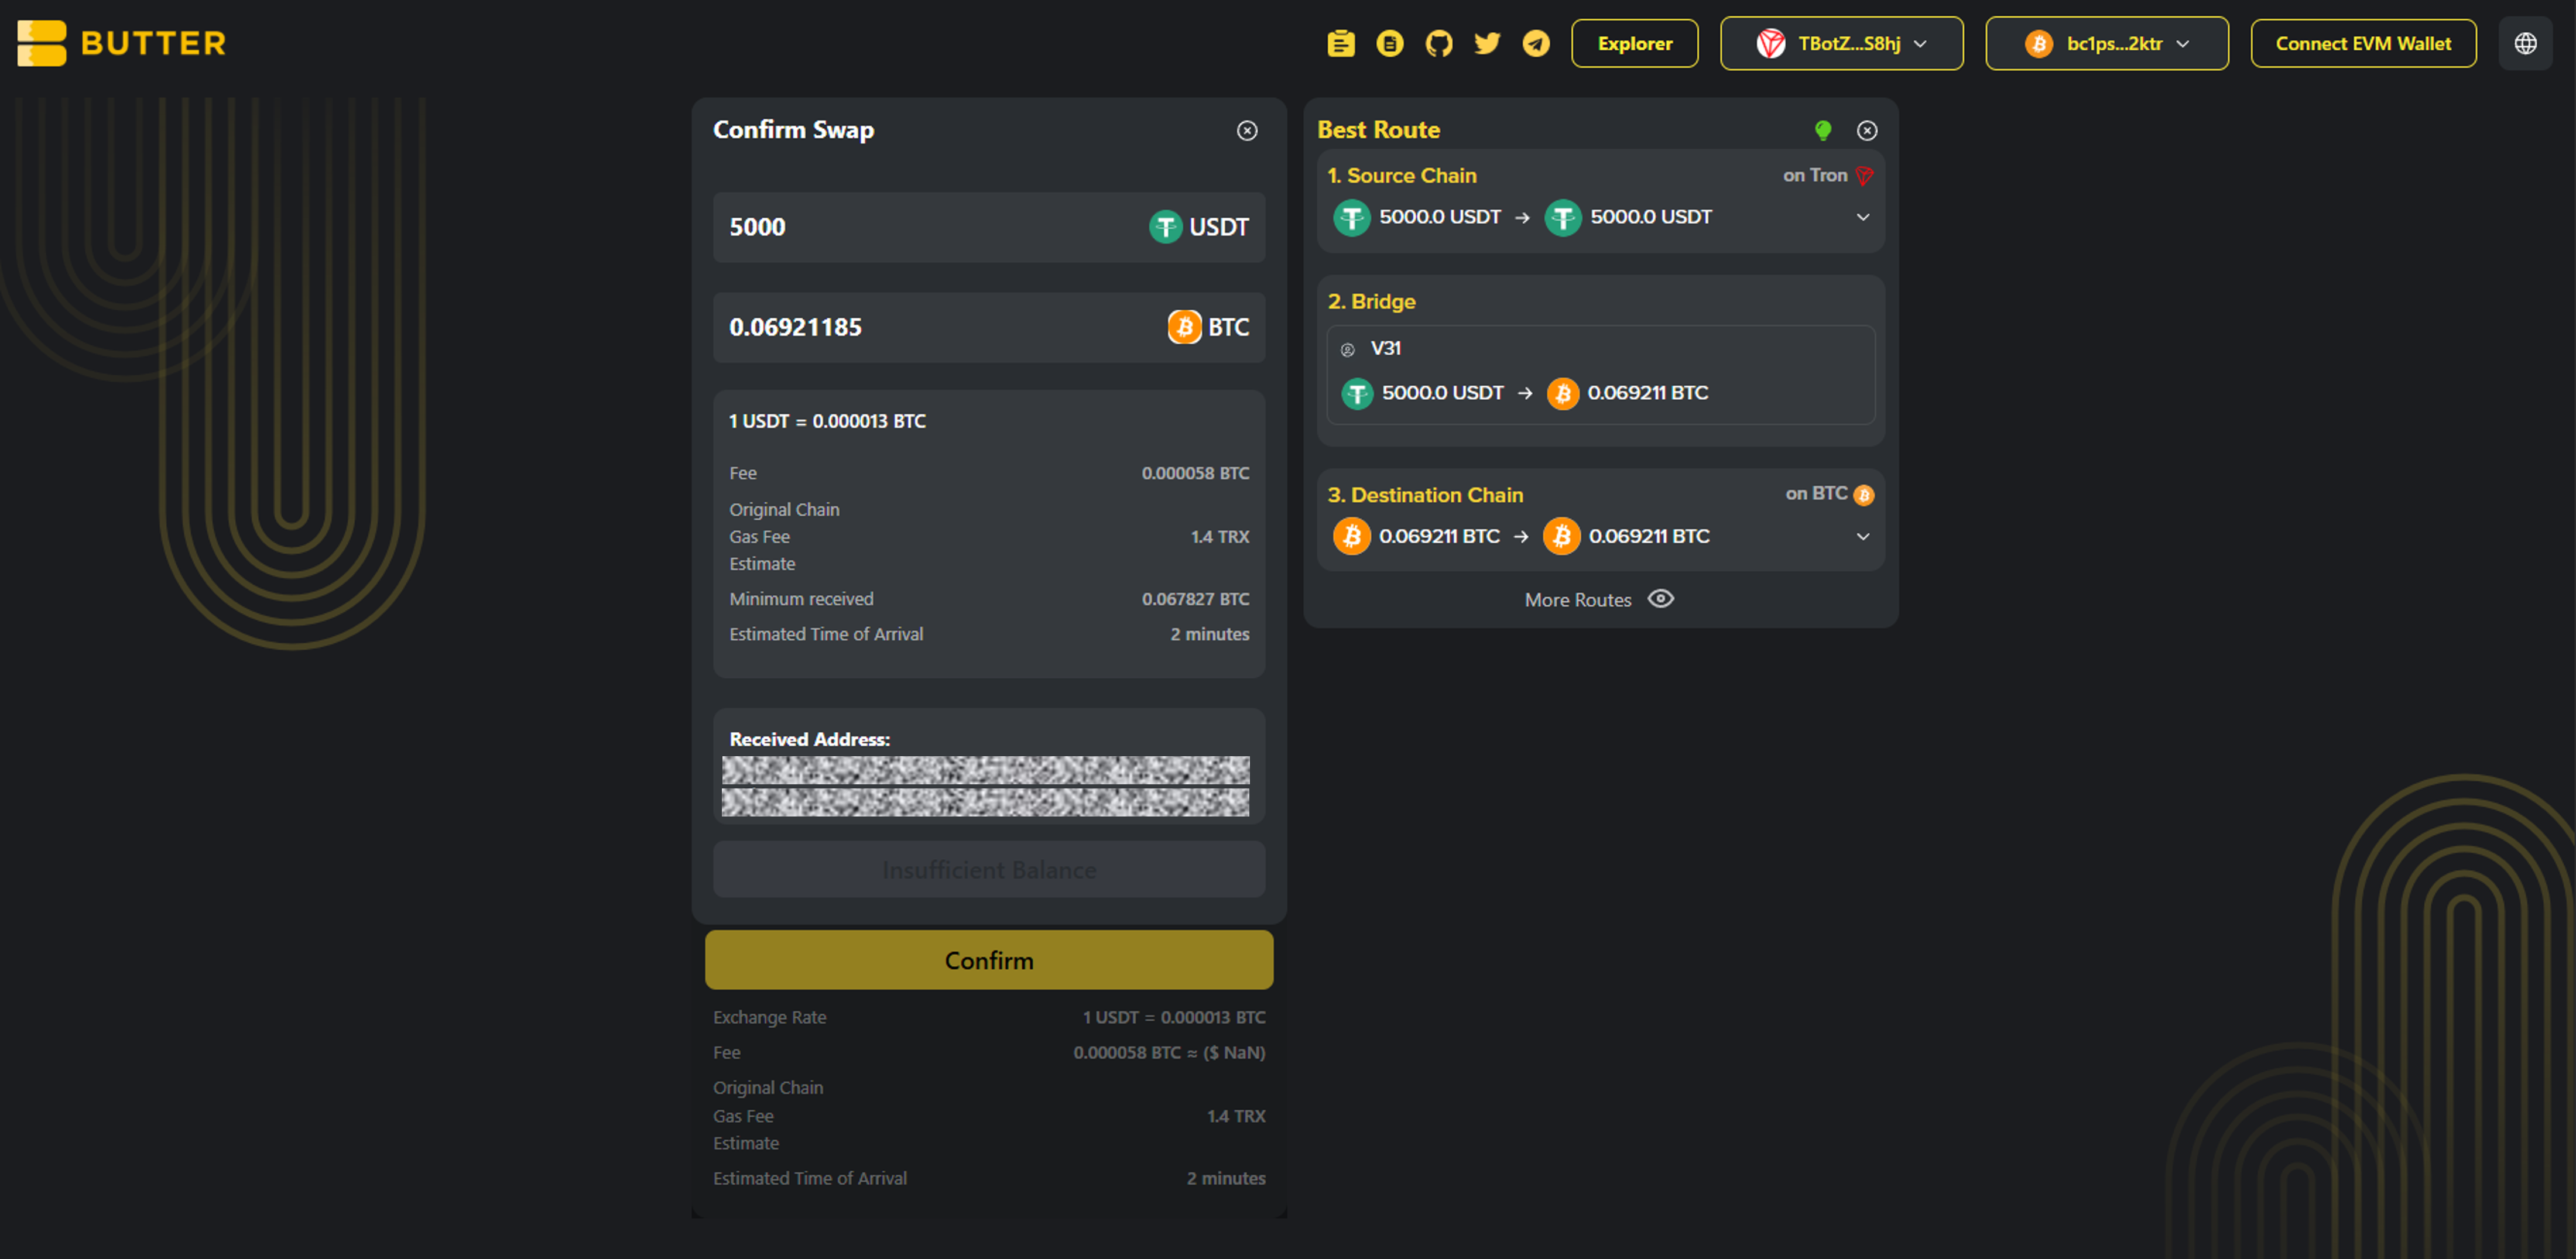Open the Twitter icon link
This screenshot has width=2576, height=1259.
click(1487, 43)
